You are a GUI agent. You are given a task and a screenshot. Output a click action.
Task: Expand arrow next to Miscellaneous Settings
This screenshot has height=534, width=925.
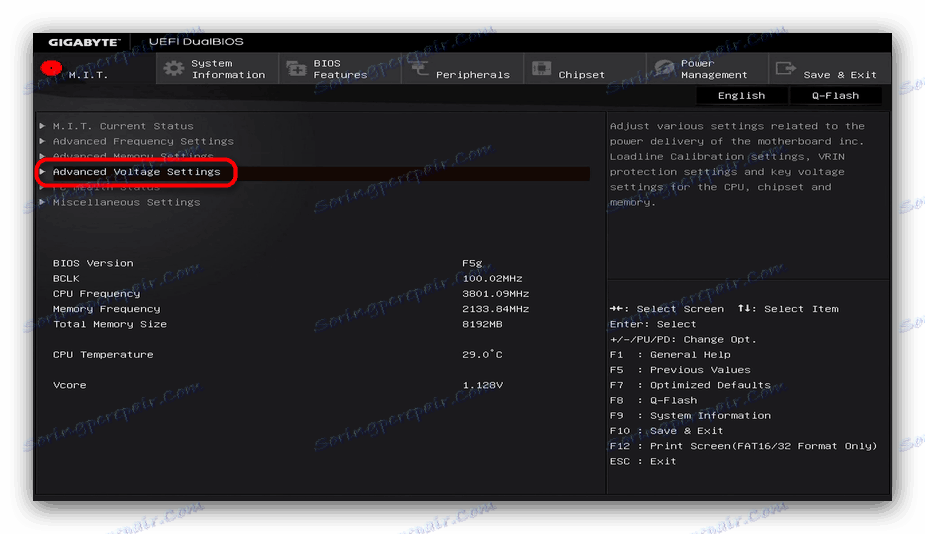pyautogui.click(x=42, y=202)
